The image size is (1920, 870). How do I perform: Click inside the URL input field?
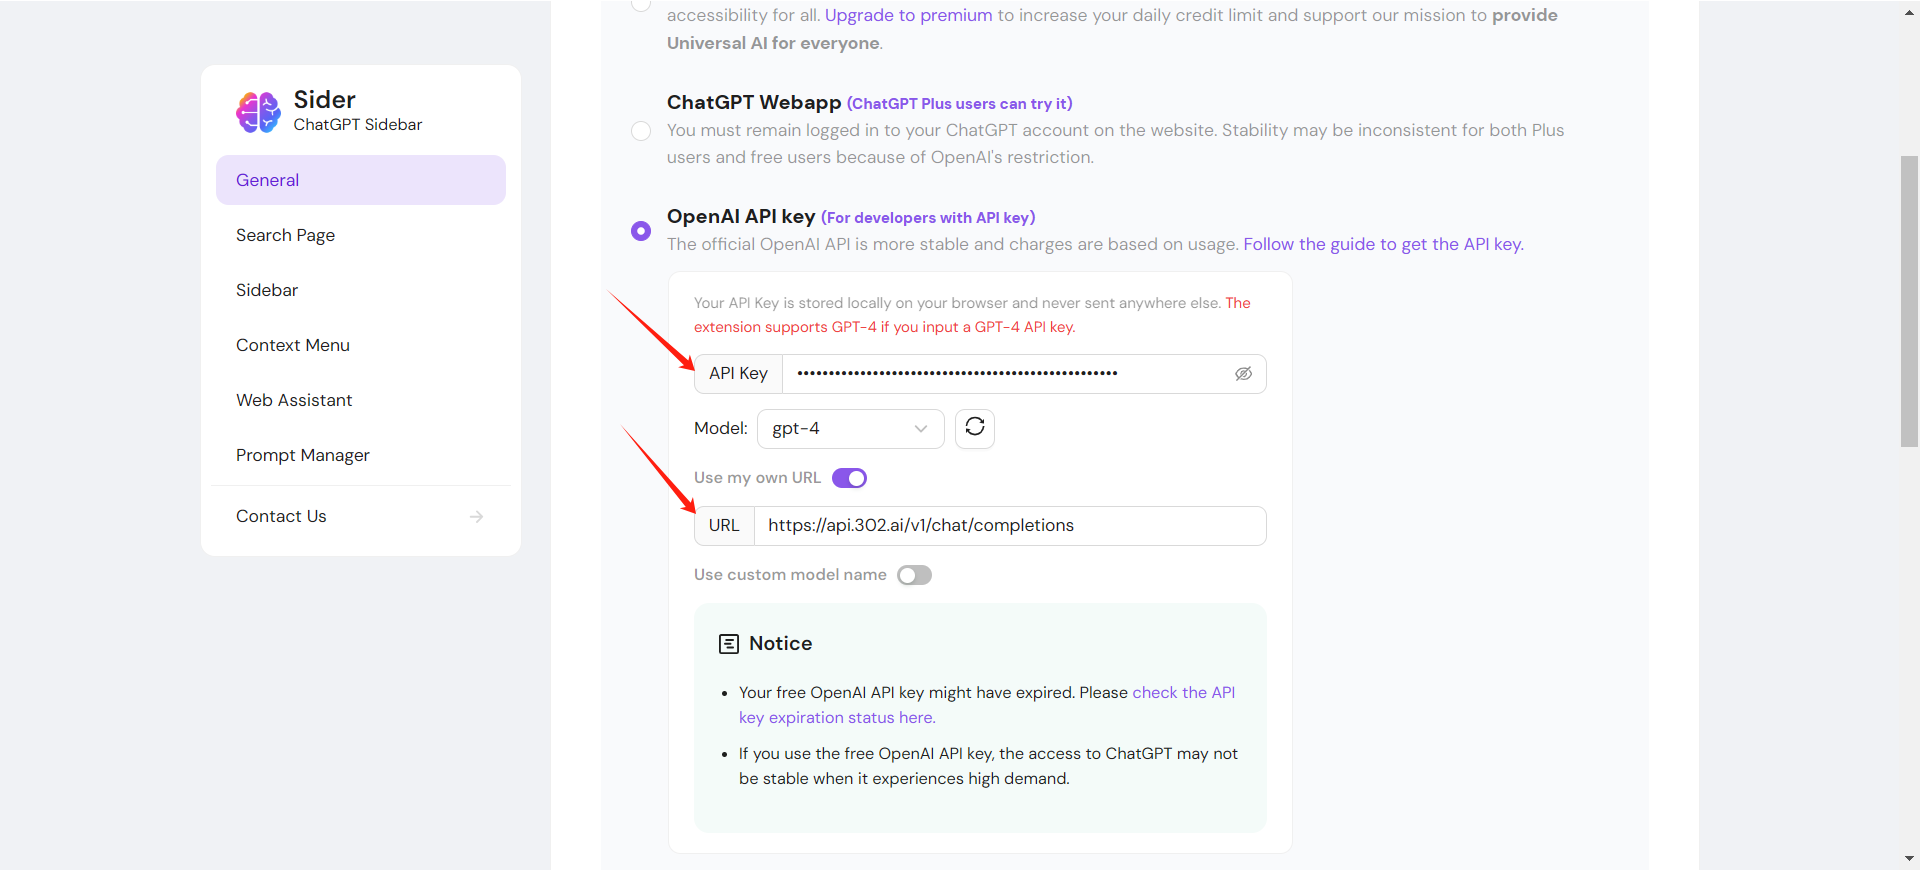(1010, 525)
